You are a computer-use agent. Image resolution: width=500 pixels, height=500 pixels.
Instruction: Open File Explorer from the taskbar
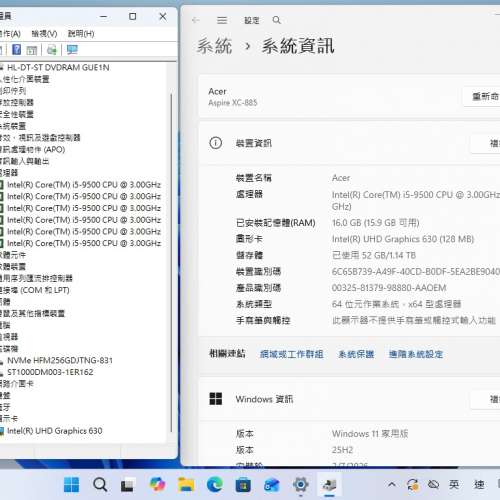click(x=186, y=485)
